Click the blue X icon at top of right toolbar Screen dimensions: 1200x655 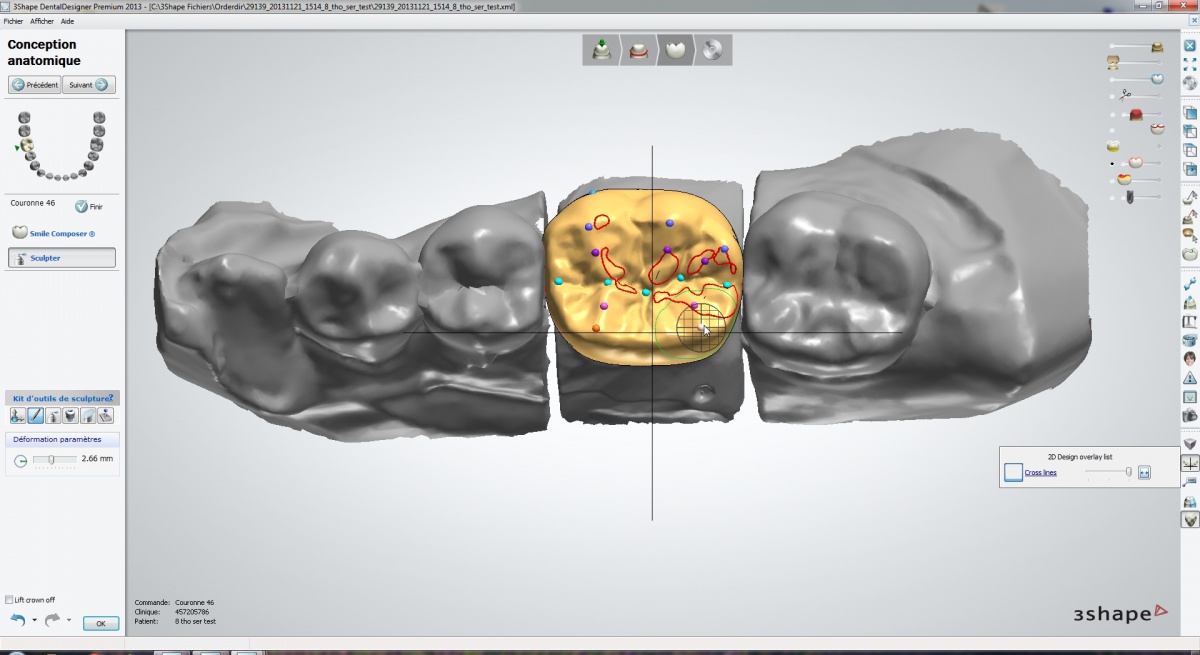coord(1190,44)
